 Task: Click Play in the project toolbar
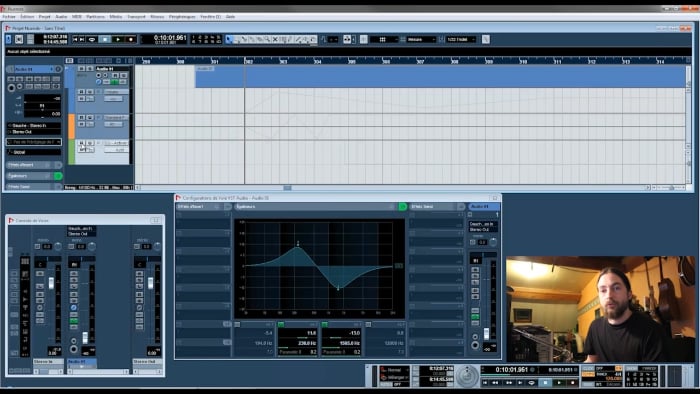tap(118, 39)
